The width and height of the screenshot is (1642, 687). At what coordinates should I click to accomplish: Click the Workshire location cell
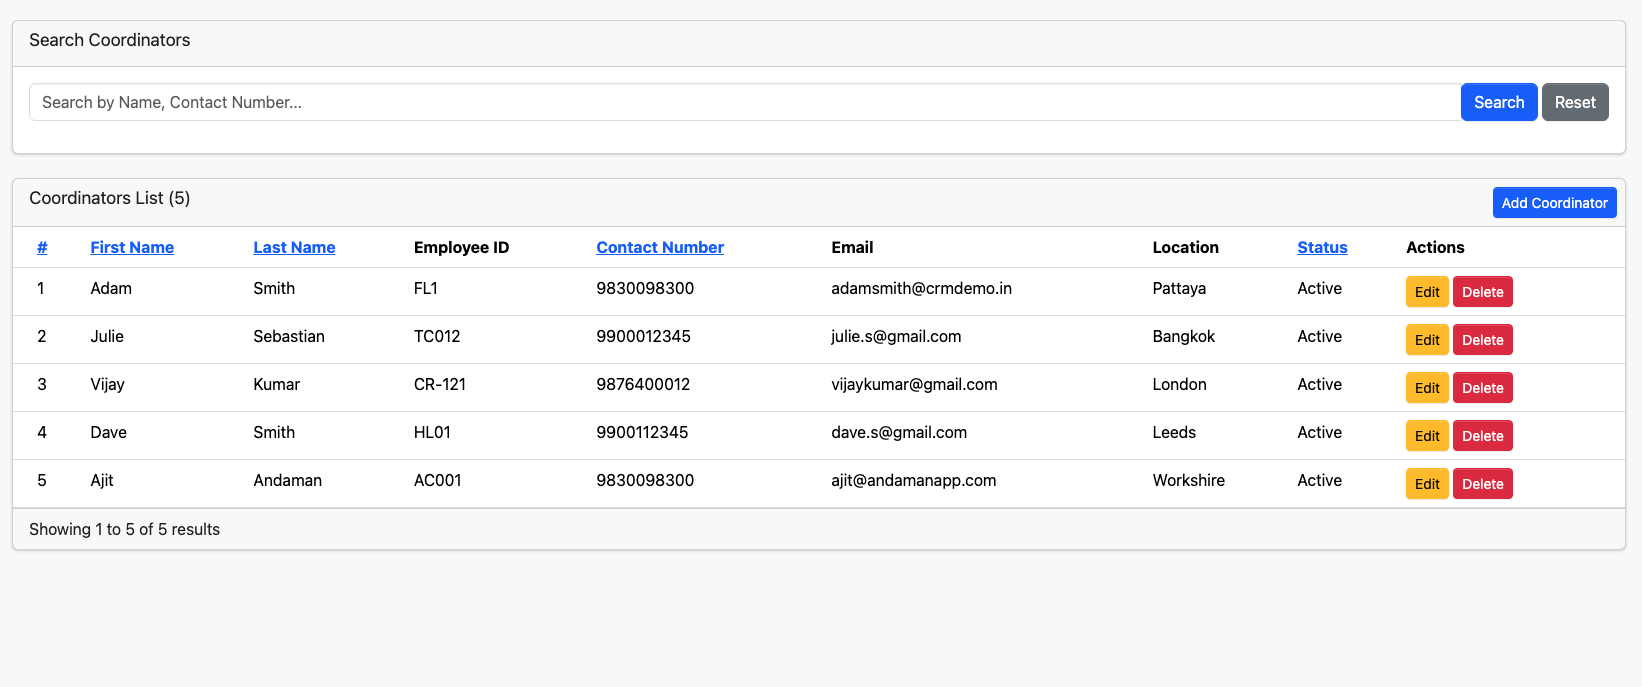point(1188,480)
